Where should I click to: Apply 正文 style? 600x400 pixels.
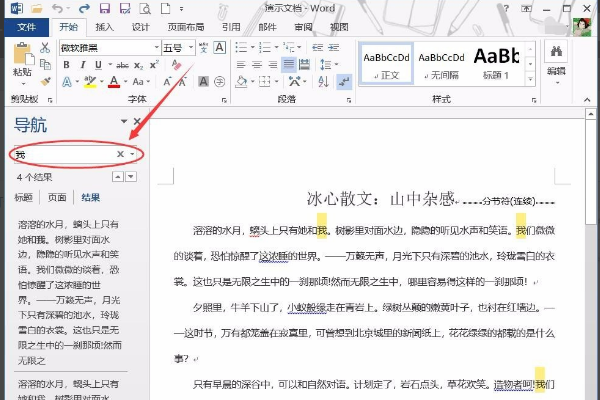point(386,64)
